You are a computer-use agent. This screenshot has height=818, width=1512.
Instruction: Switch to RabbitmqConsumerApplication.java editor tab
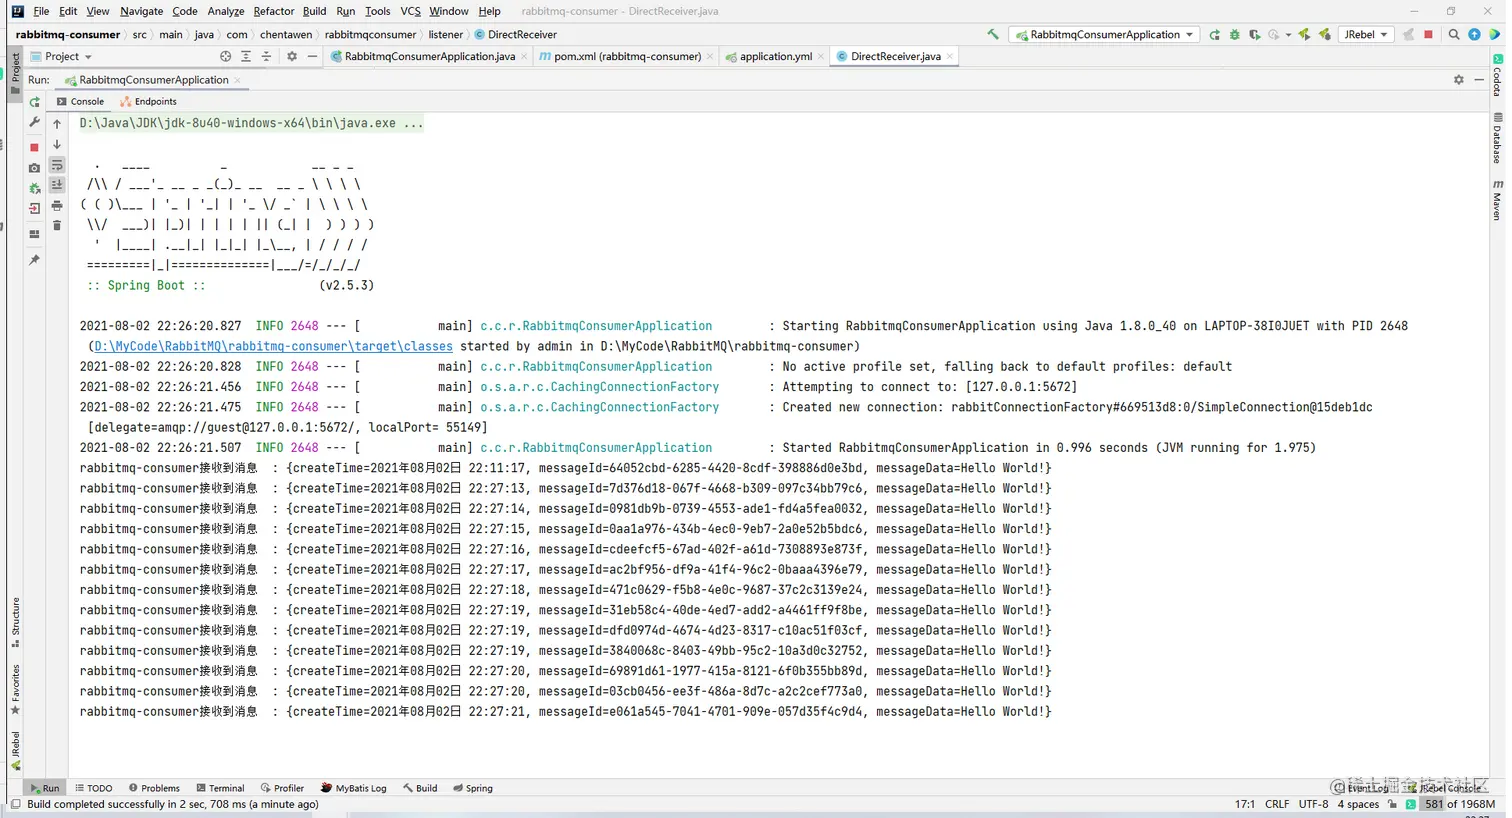pyautogui.click(x=428, y=57)
